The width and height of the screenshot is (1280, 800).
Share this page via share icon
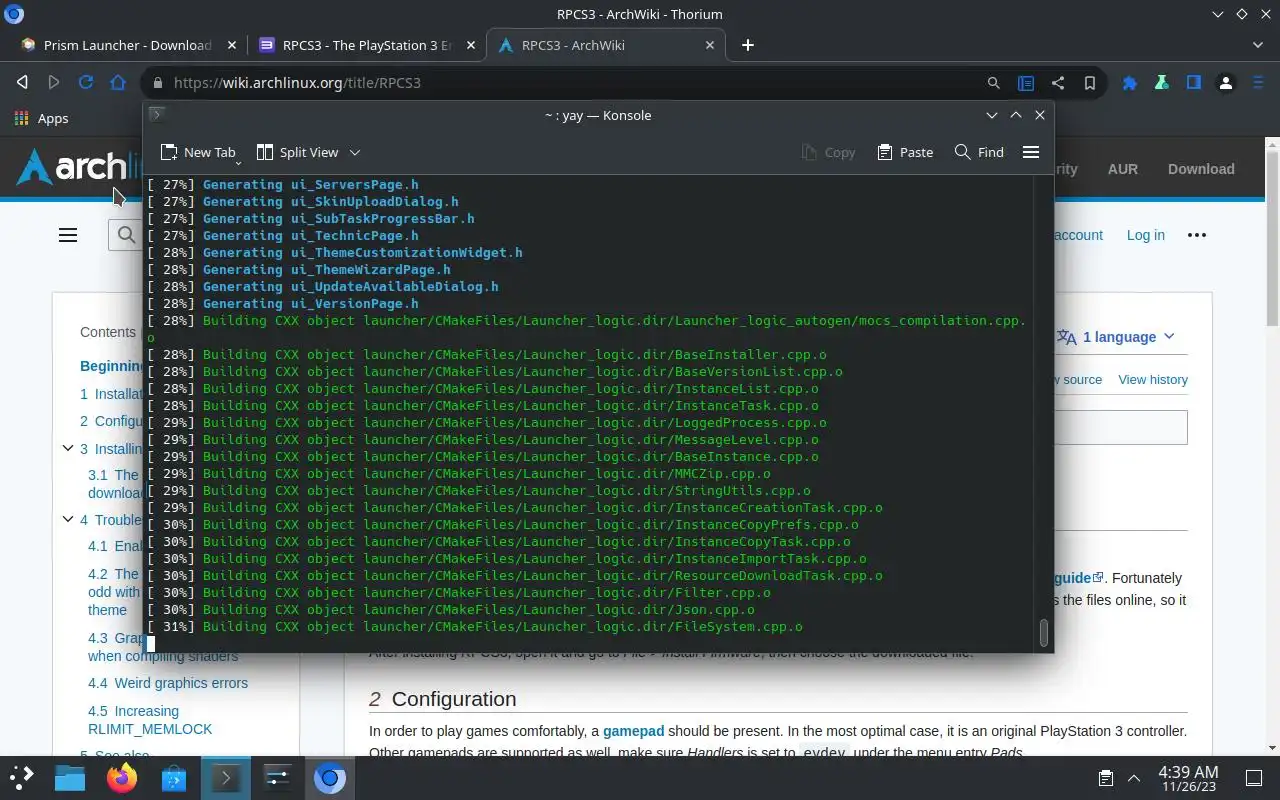point(1058,83)
